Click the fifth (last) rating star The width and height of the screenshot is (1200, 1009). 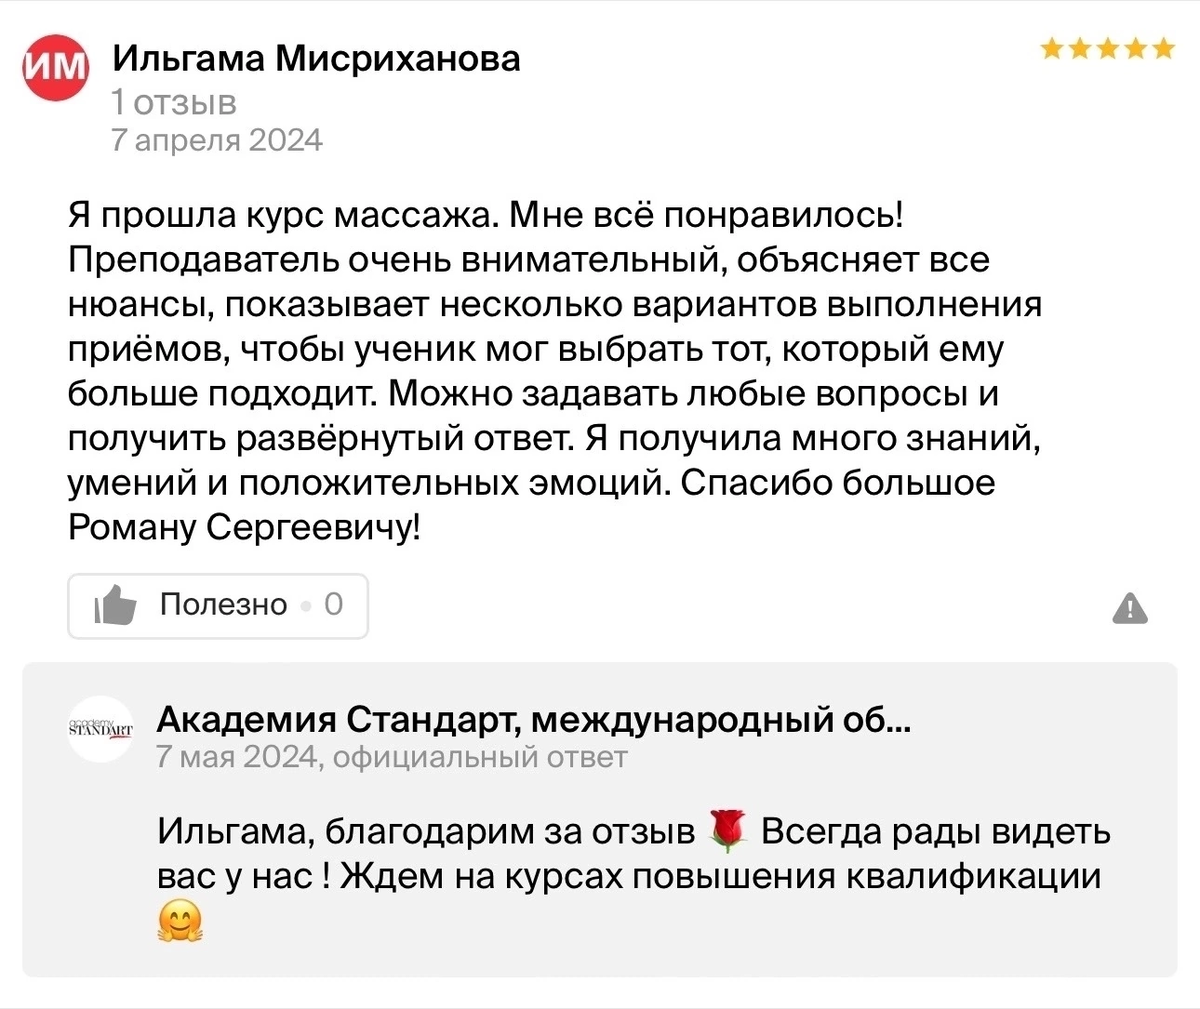click(x=1162, y=48)
